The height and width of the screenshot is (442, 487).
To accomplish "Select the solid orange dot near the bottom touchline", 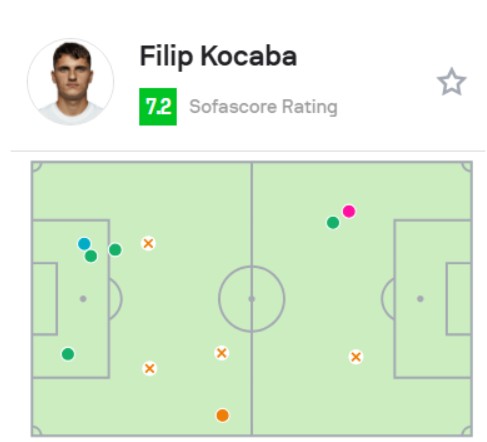I will tap(223, 416).
